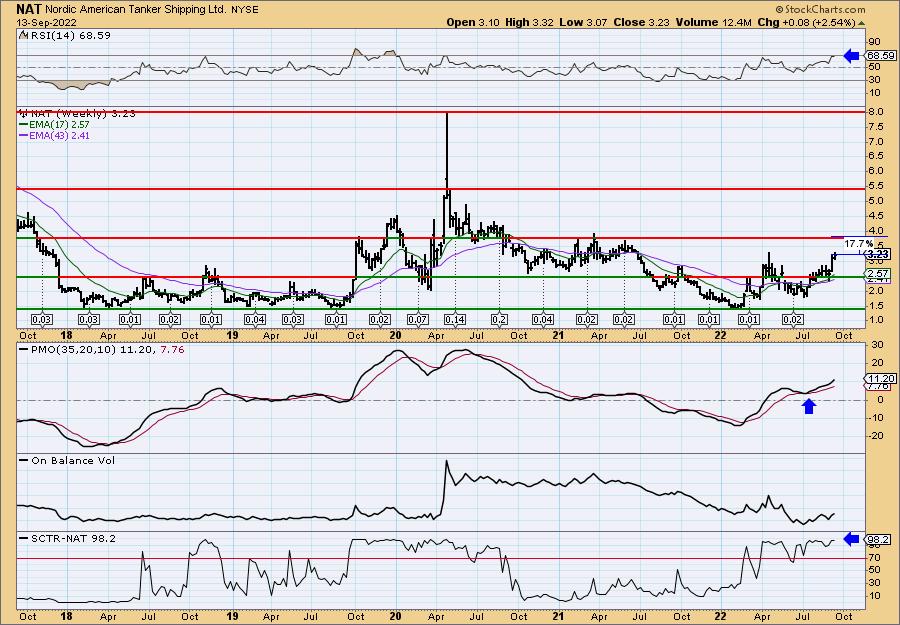
Task: Click the Nordic American Tanker Shipping Ltd. name
Action: coord(135,10)
